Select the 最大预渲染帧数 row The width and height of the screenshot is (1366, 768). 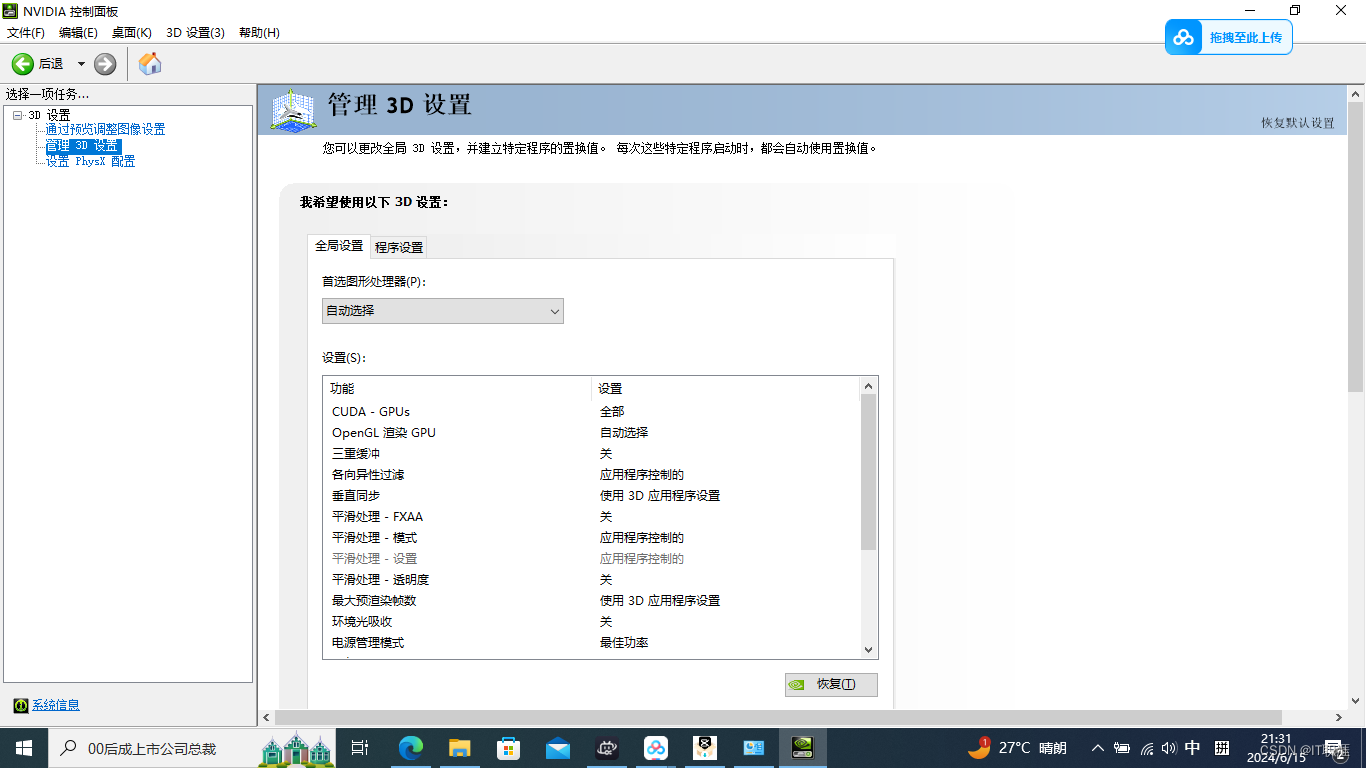click(x=590, y=601)
